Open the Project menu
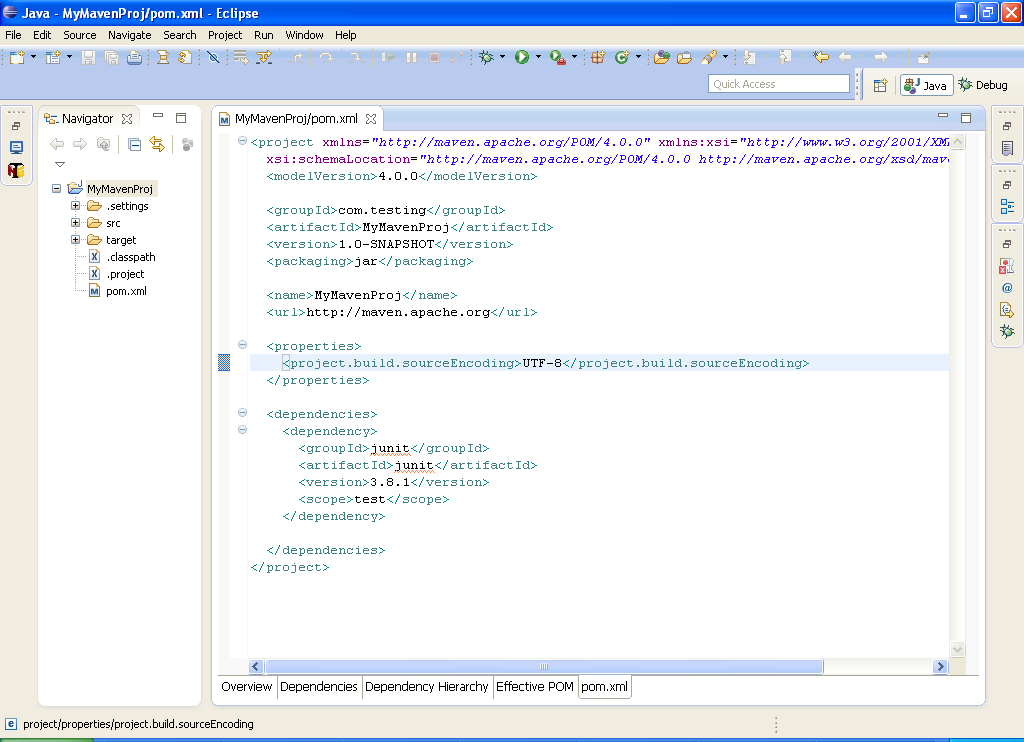The width and height of the screenshot is (1024, 742). [x=225, y=35]
